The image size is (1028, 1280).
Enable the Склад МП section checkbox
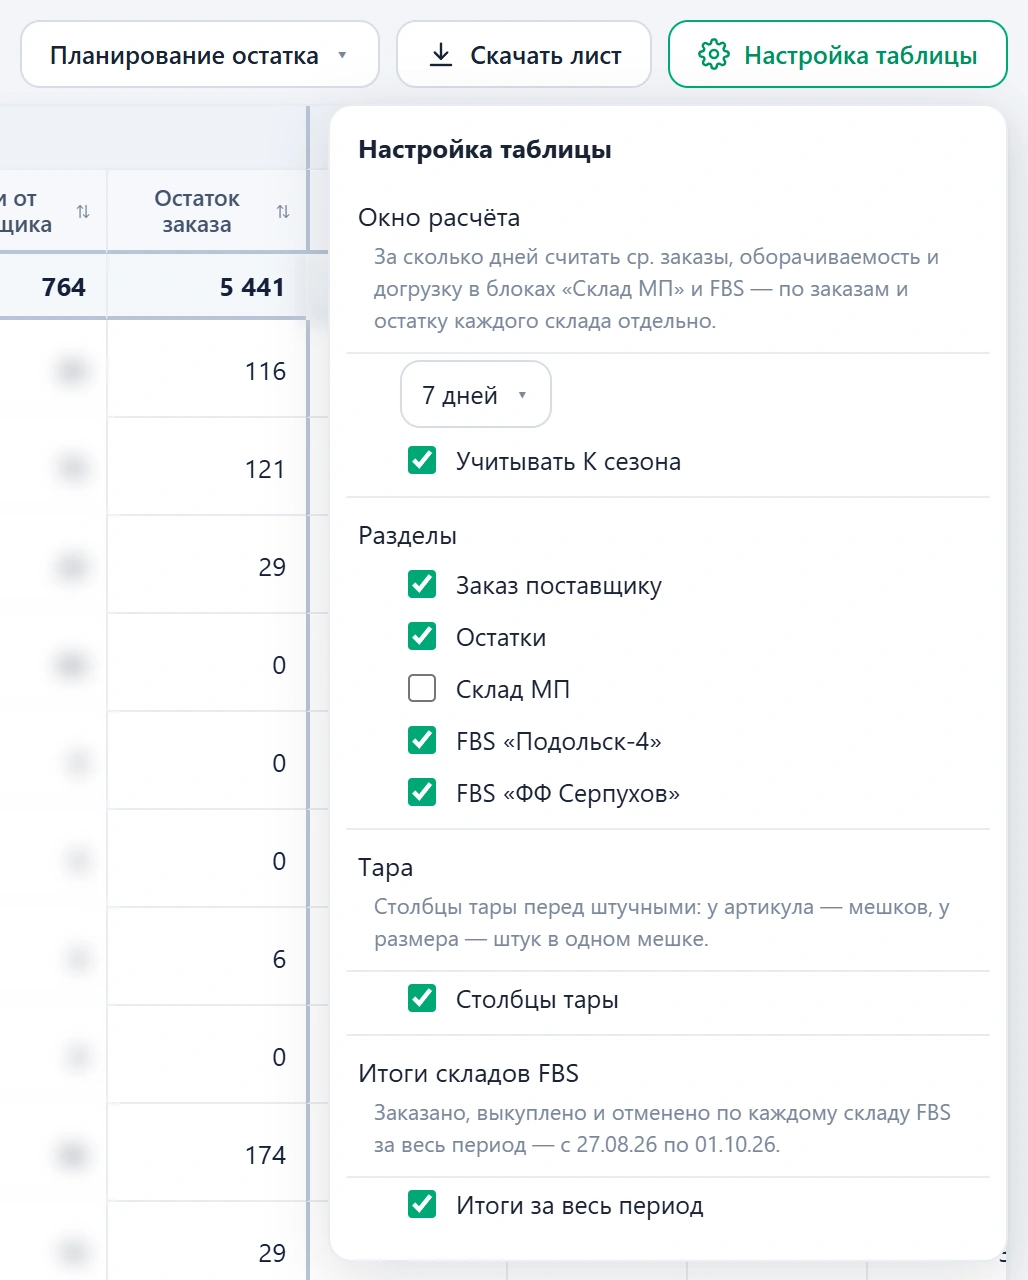click(422, 689)
